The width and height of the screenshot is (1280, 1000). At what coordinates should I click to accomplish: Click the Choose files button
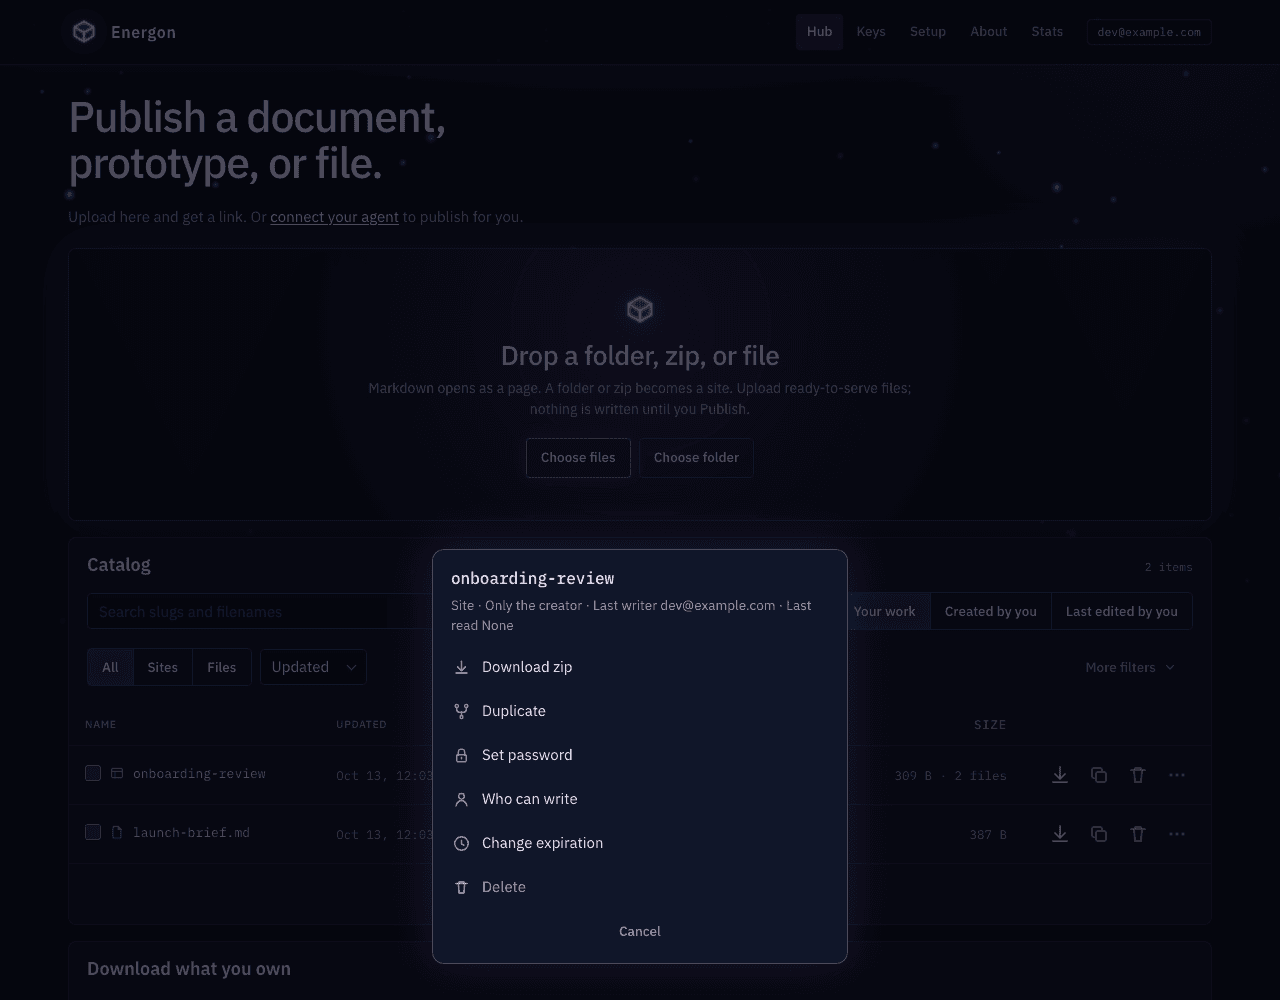(x=578, y=458)
